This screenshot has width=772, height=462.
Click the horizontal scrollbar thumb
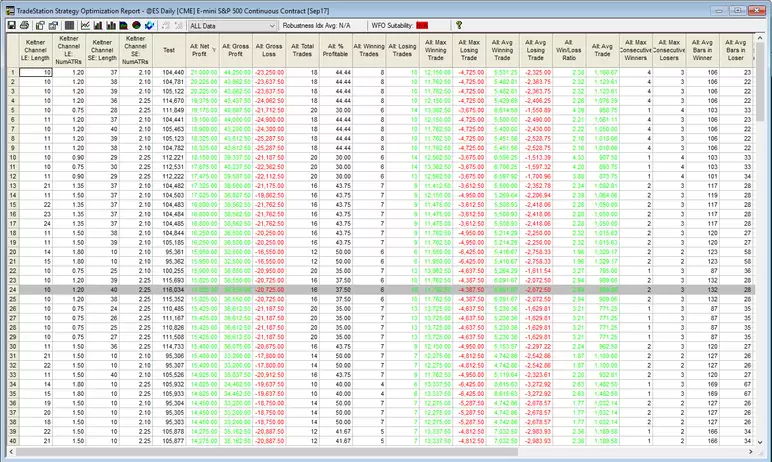(267, 451)
